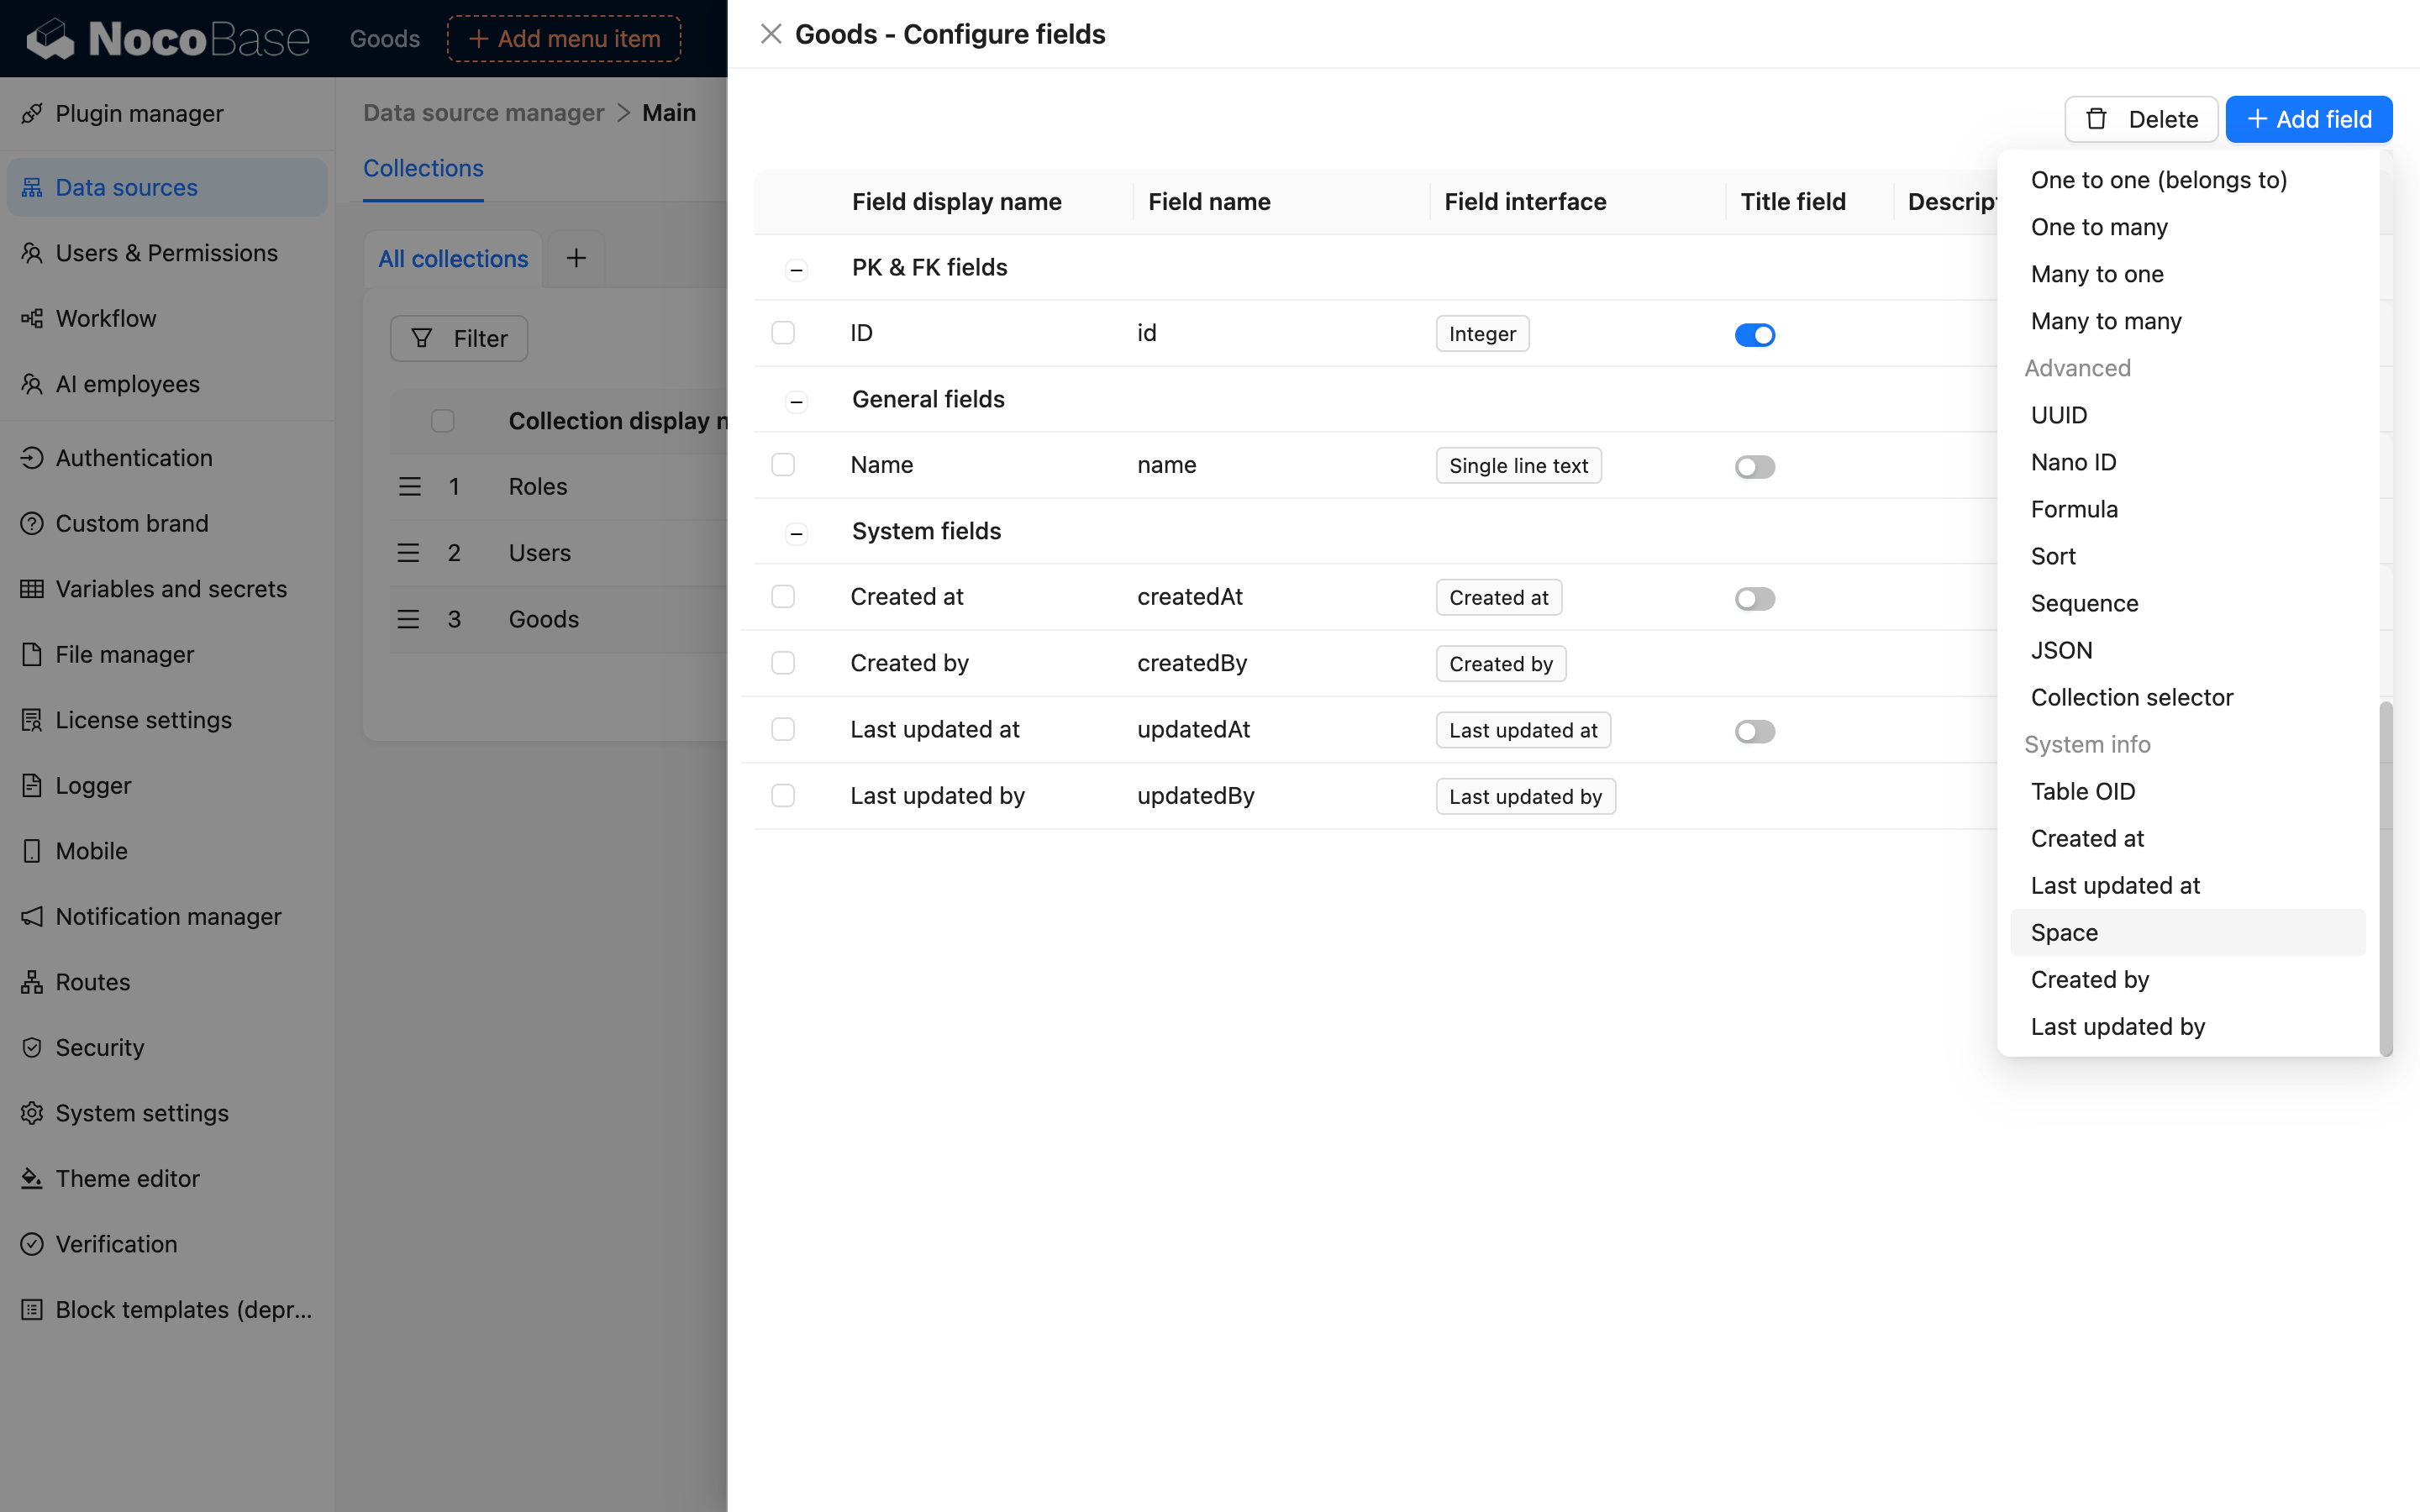Click the Theme editor paint icon
This screenshot has width=2420, height=1512.
click(x=32, y=1179)
